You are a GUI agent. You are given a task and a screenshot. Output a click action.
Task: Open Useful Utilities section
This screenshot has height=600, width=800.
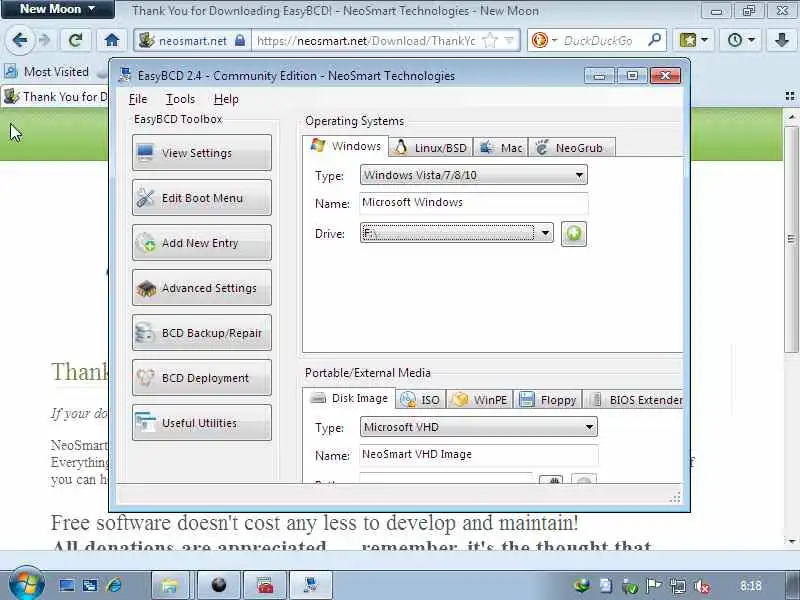click(x=202, y=422)
